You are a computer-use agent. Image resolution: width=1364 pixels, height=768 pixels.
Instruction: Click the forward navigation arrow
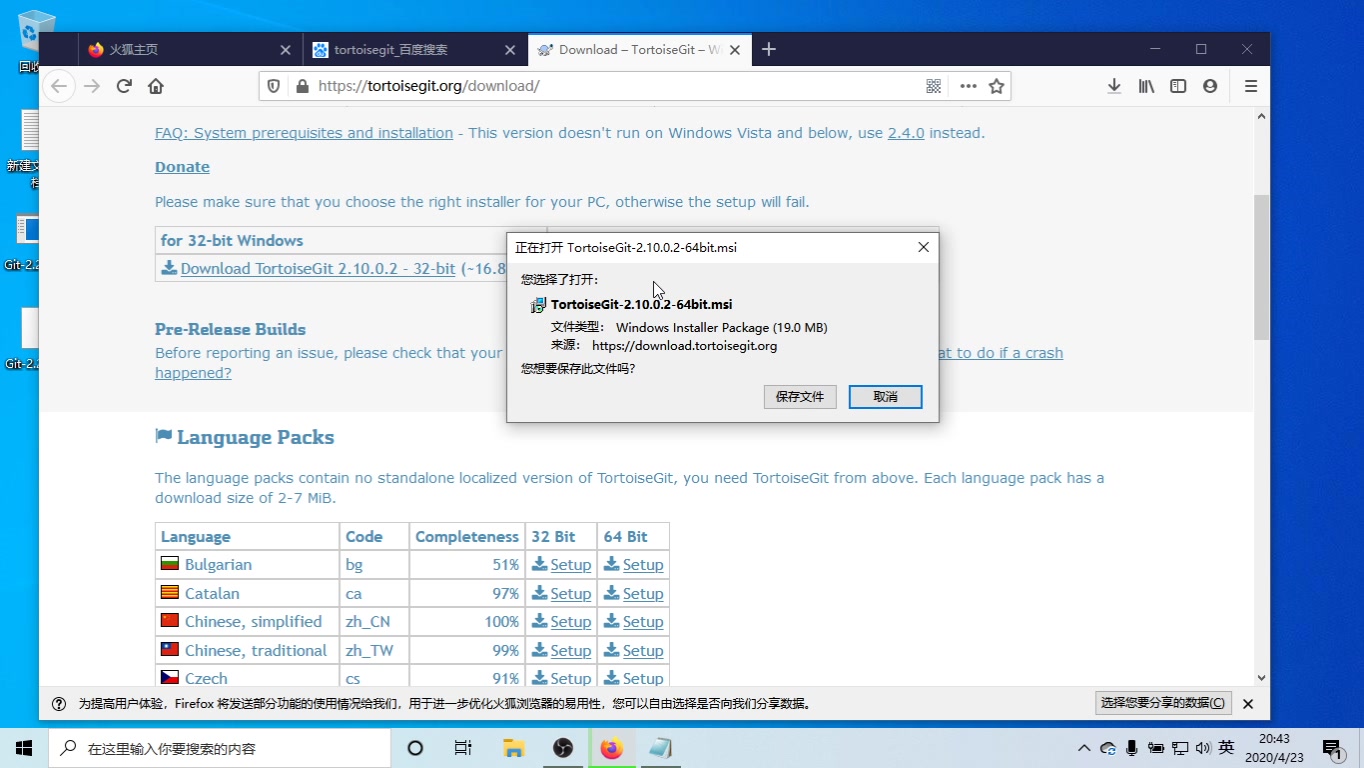point(92,86)
